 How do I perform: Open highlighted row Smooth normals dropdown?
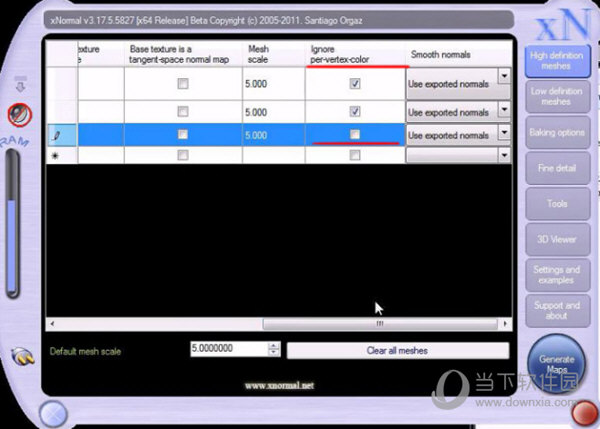point(504,133)
